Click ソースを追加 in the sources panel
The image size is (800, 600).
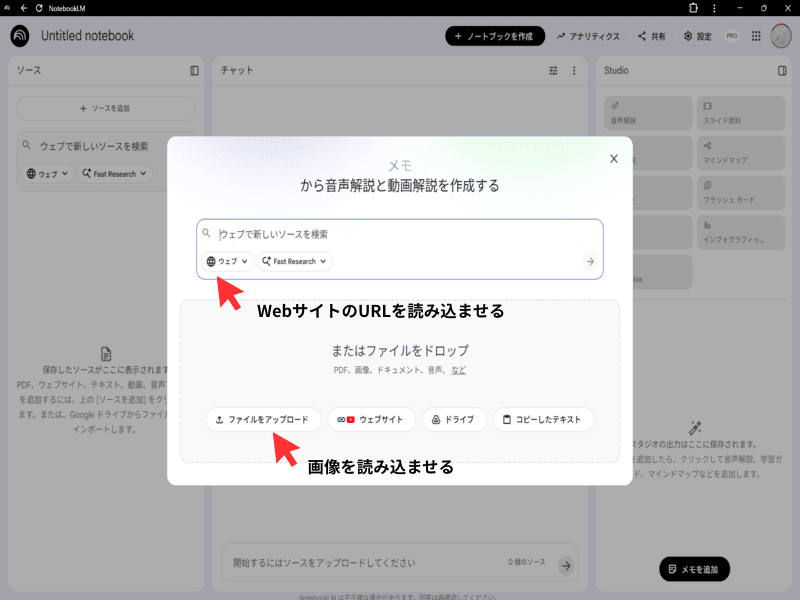click(x=106, y=108)
